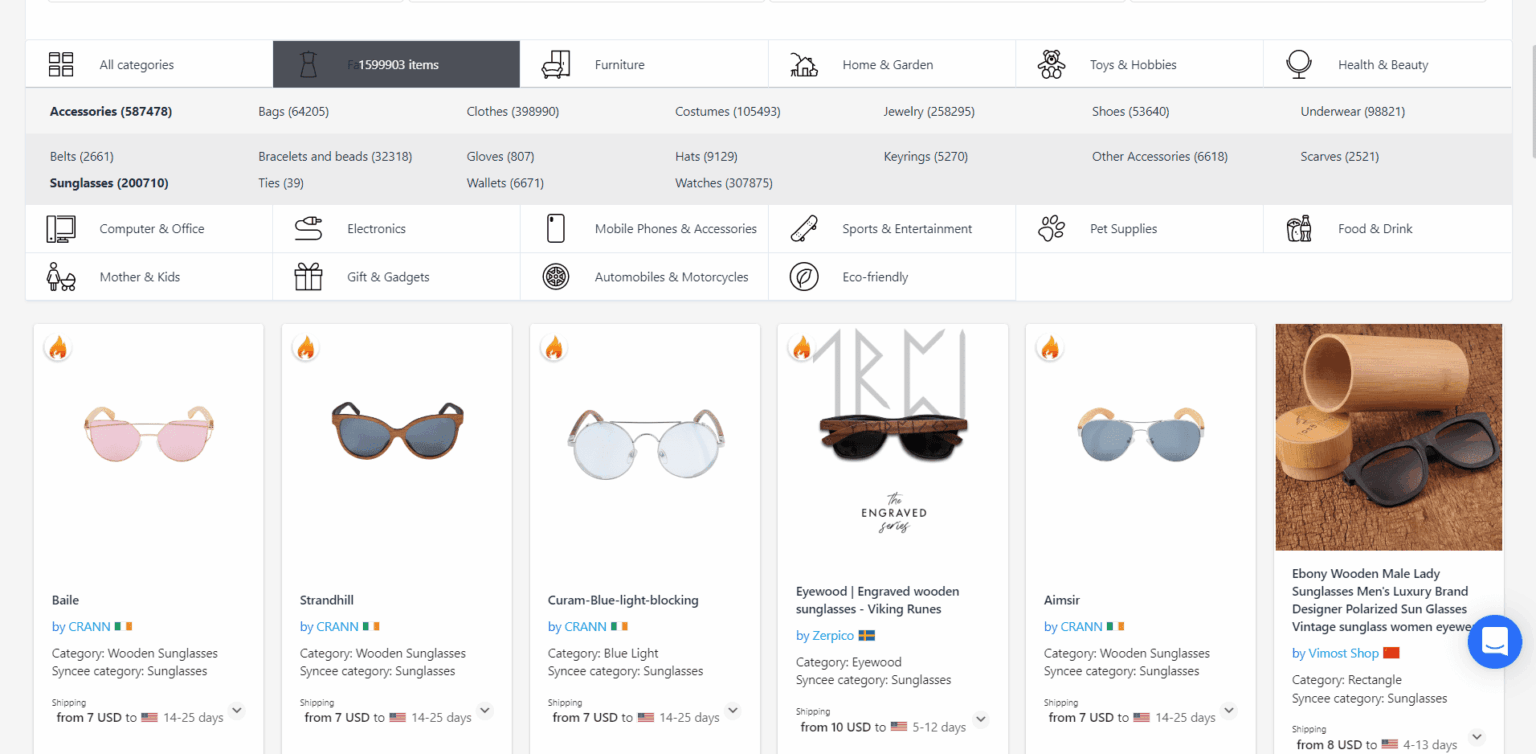The width and height of the screenshot is (1536, 754).
Task: Expand shipping details on the Strandhill card
Action: point(485,710)
